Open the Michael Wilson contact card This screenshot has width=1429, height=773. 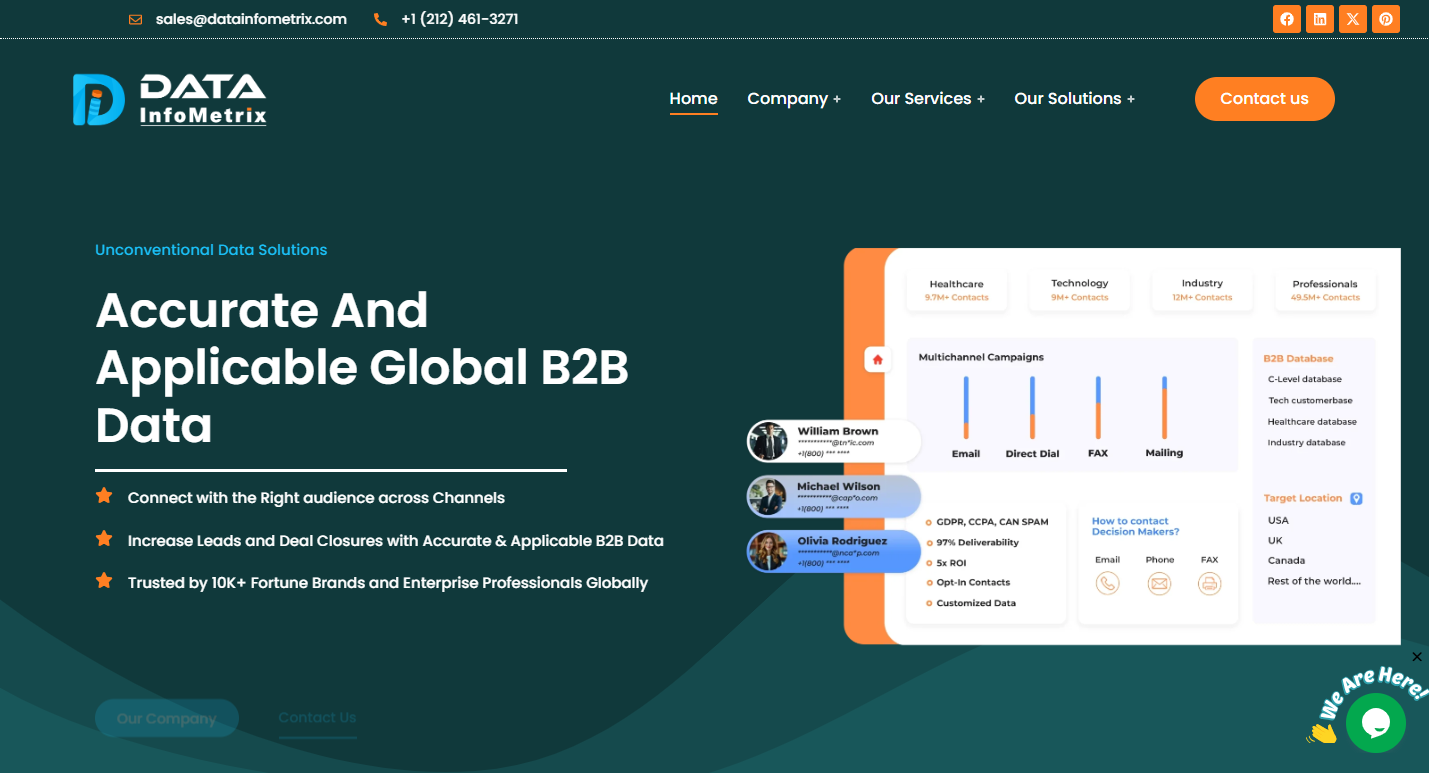(834, 496)
